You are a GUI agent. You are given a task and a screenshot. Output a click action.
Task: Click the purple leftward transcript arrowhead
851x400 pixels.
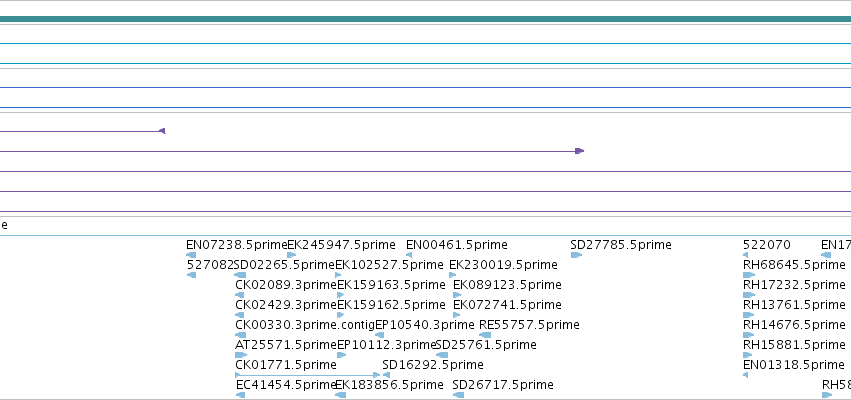coord(162,131)
